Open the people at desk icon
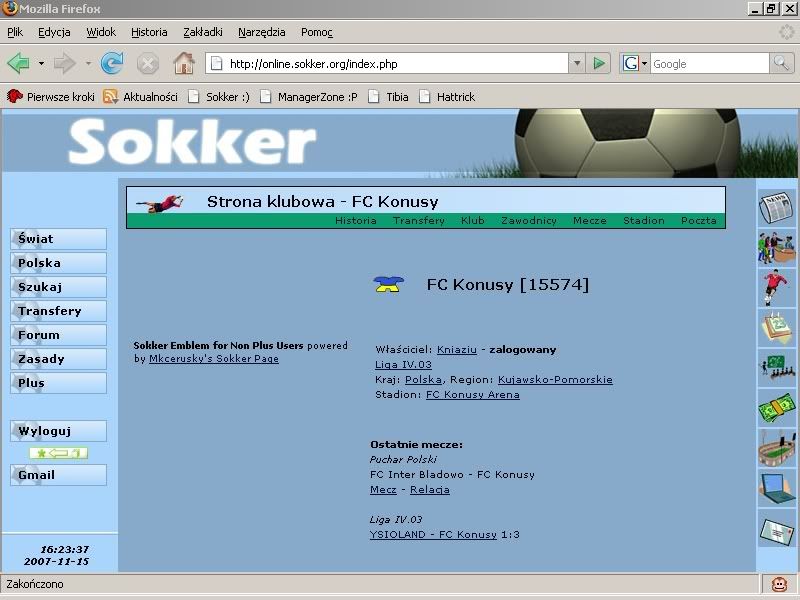This screenshot has width=800, height=600. [776, 248]
